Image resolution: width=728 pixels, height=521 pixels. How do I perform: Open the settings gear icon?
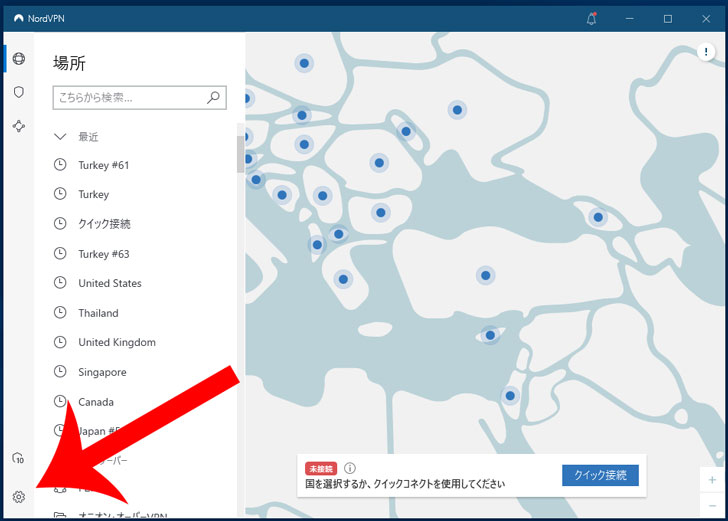coord(18,497)
